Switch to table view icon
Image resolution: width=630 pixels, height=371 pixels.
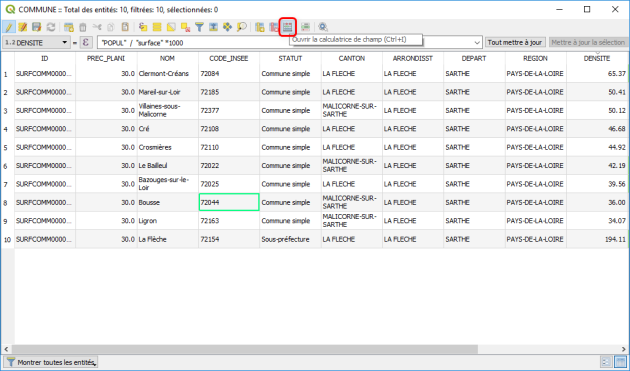(620, 362)
